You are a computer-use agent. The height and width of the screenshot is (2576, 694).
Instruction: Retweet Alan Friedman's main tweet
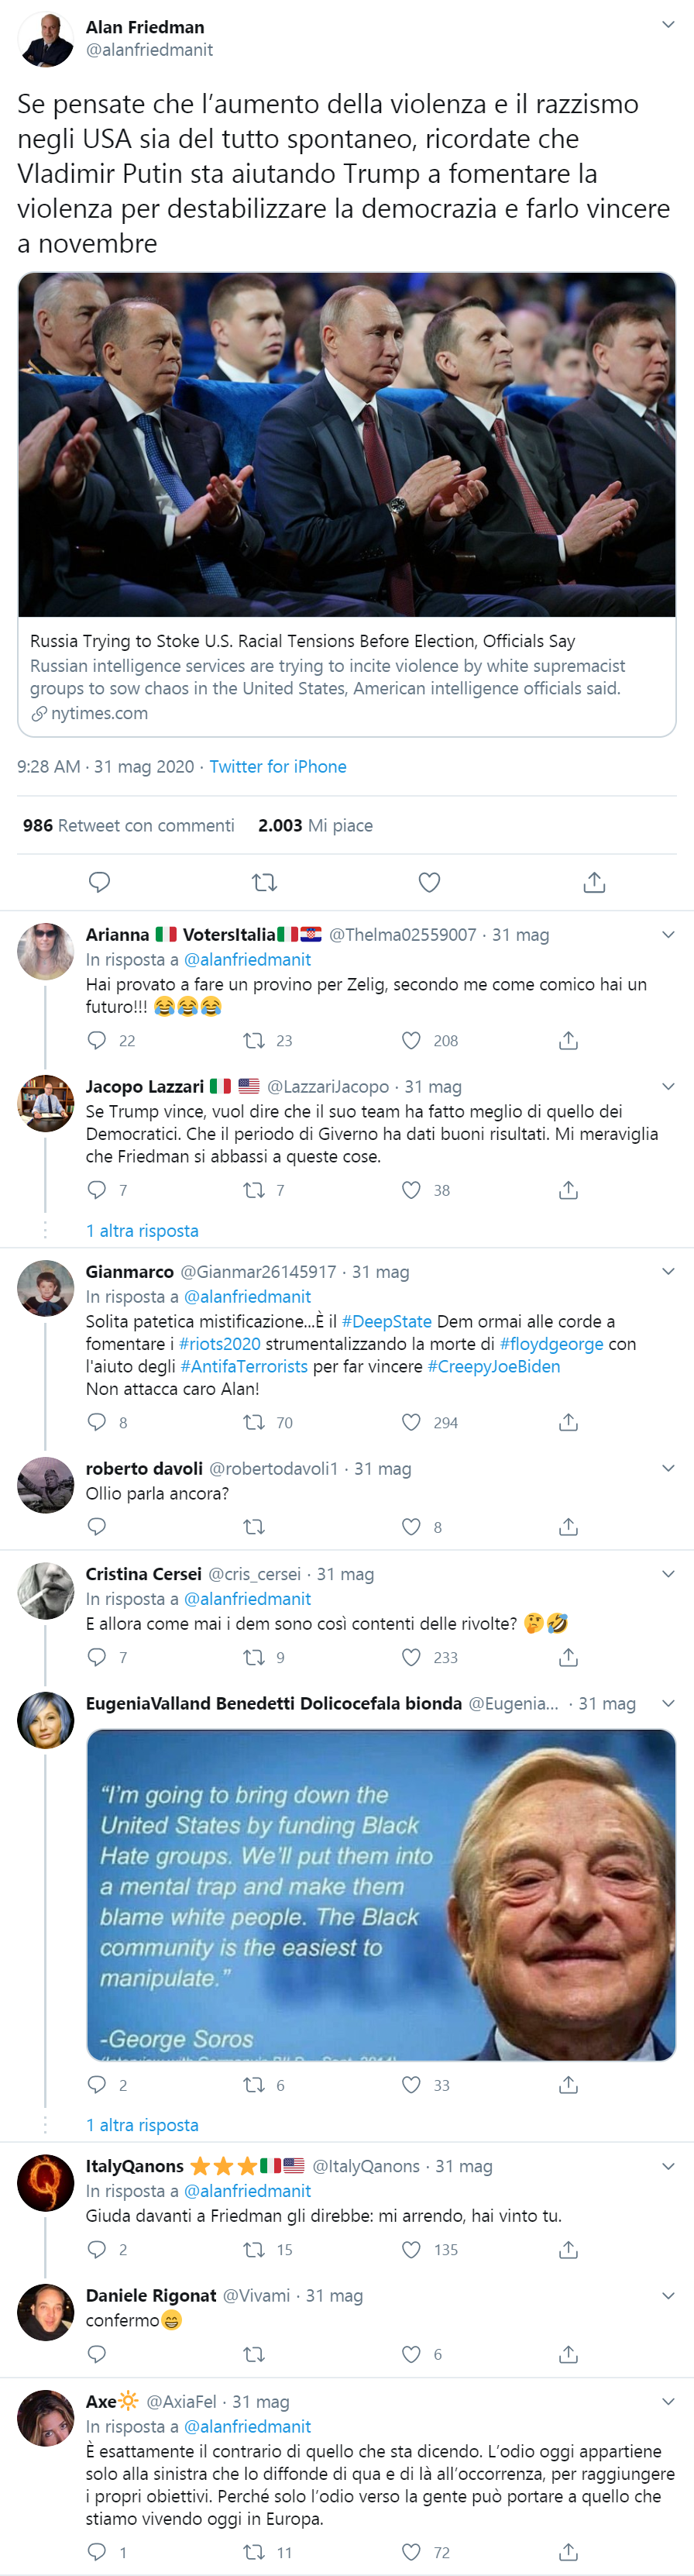264,882
